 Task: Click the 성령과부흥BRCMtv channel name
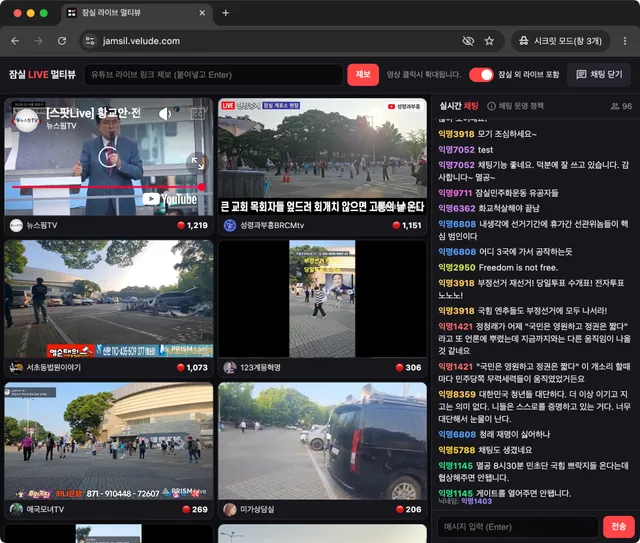pyautogui.click(x=272, y=225)
